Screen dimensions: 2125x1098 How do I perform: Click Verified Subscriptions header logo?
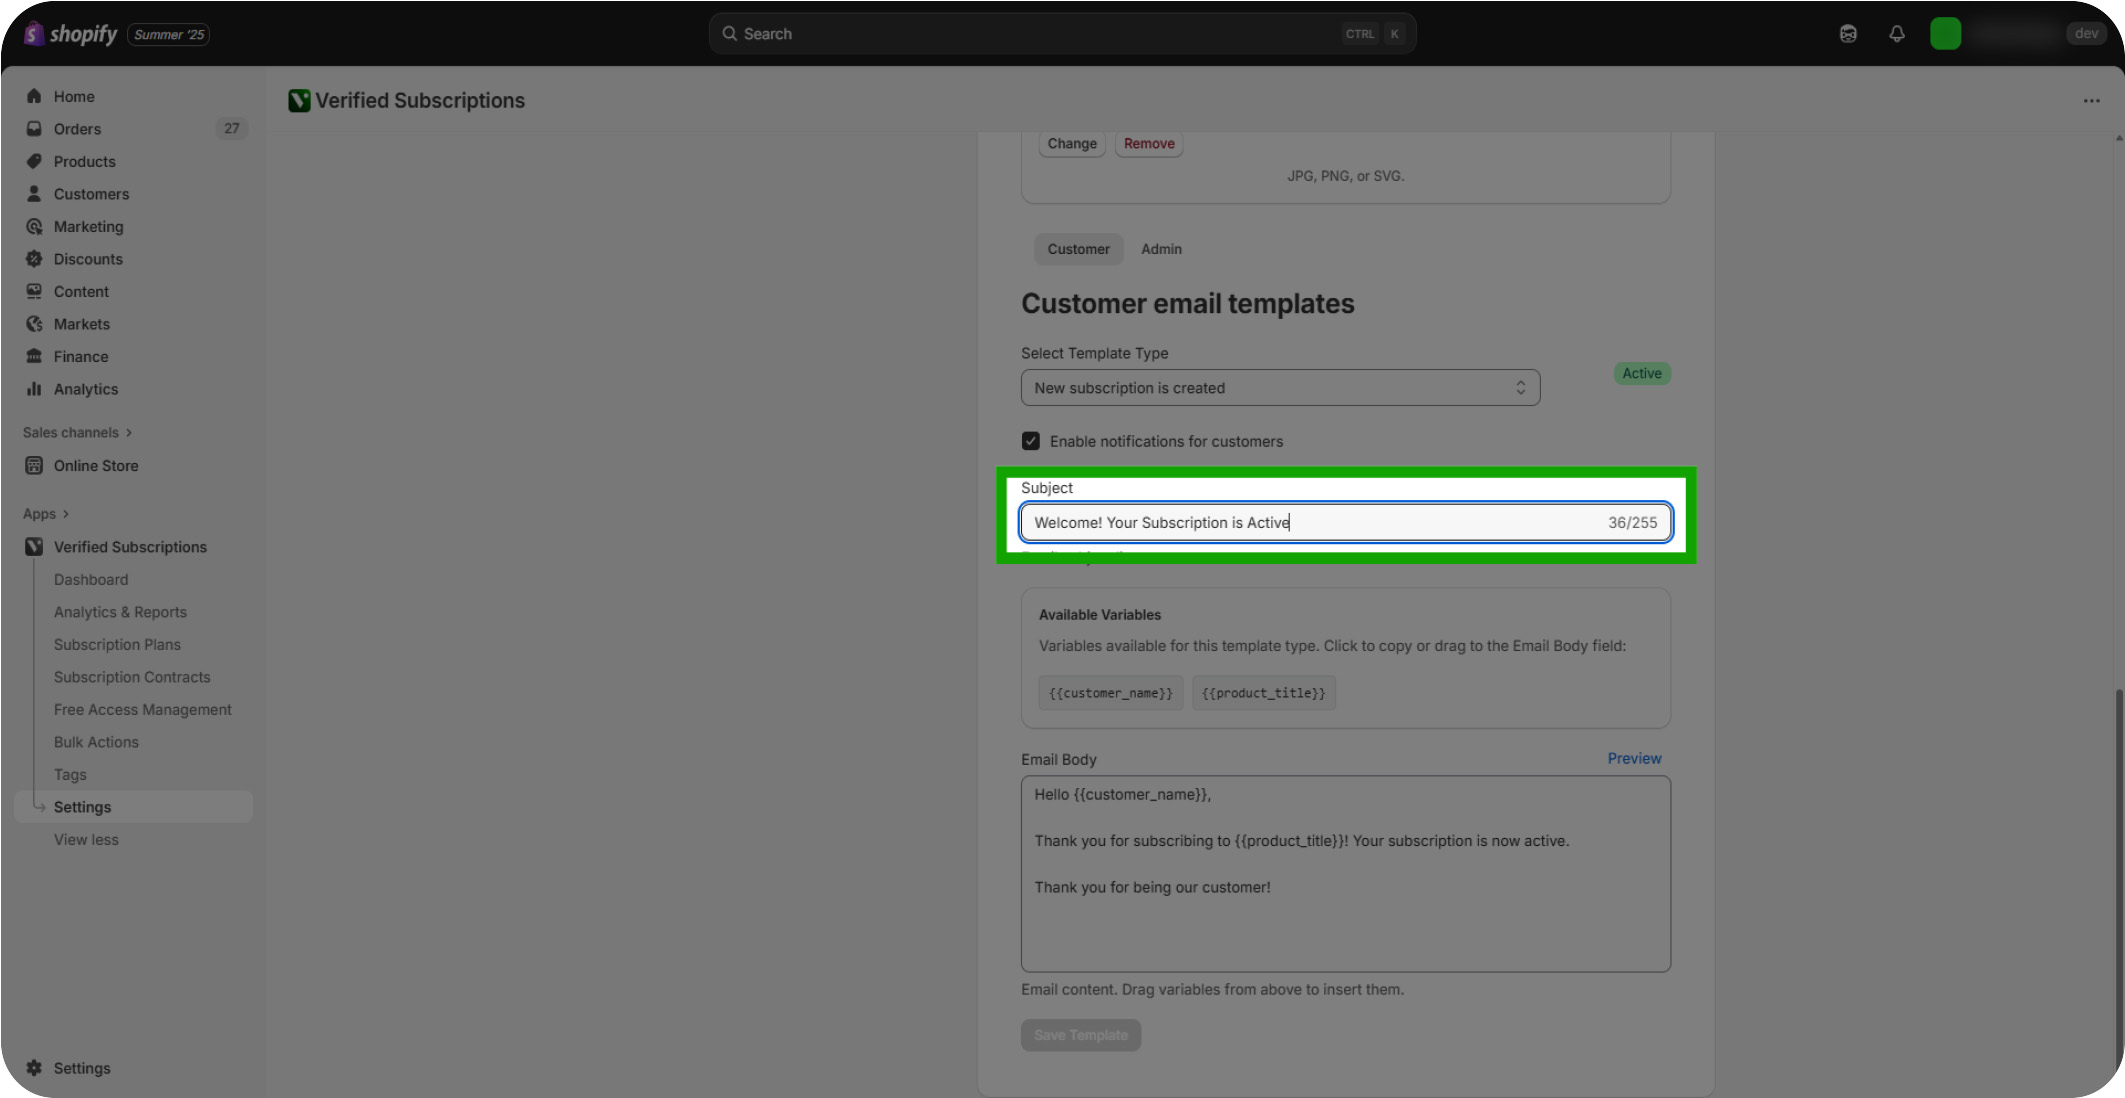tap(299, 100)
